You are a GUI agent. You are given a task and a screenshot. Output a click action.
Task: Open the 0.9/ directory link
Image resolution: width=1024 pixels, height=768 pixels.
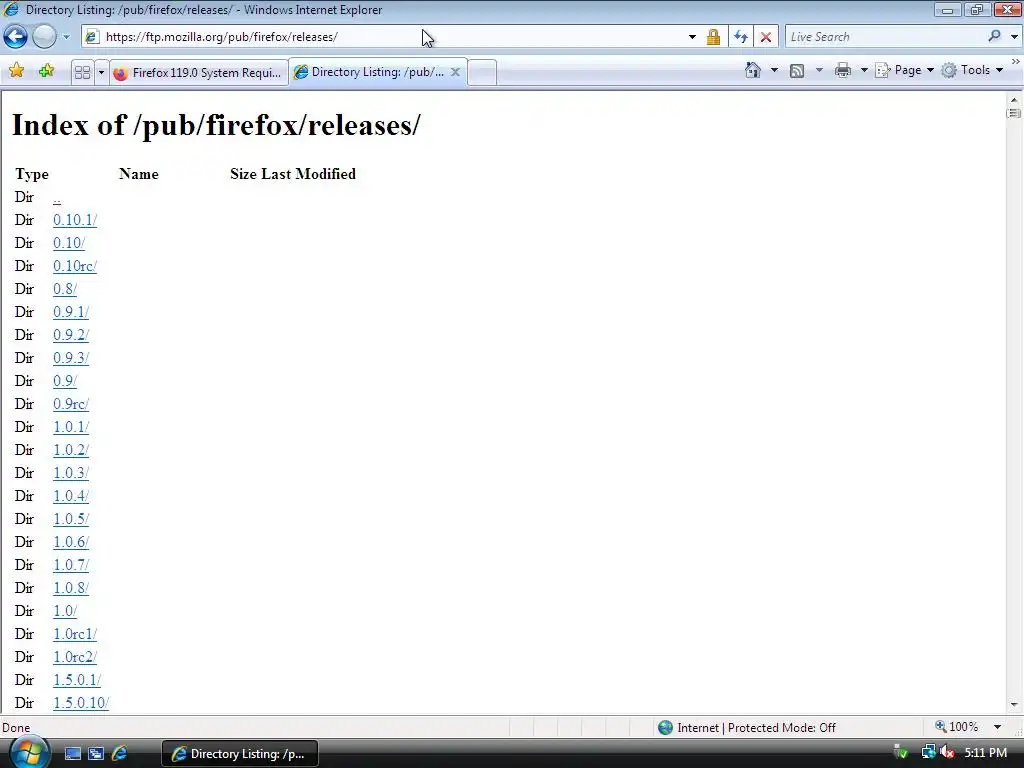pyautogui.click(x=65, y=381)
